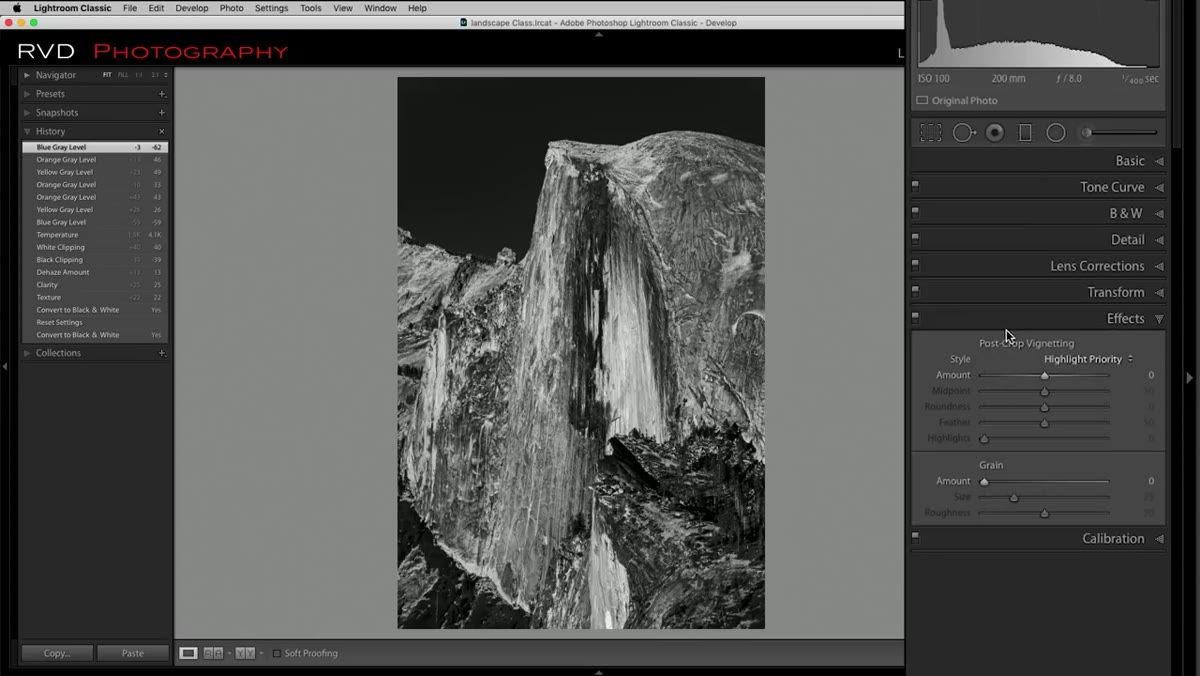Expand the Detail panel
The image size is (1200, 676).
tap(1159, 240)
